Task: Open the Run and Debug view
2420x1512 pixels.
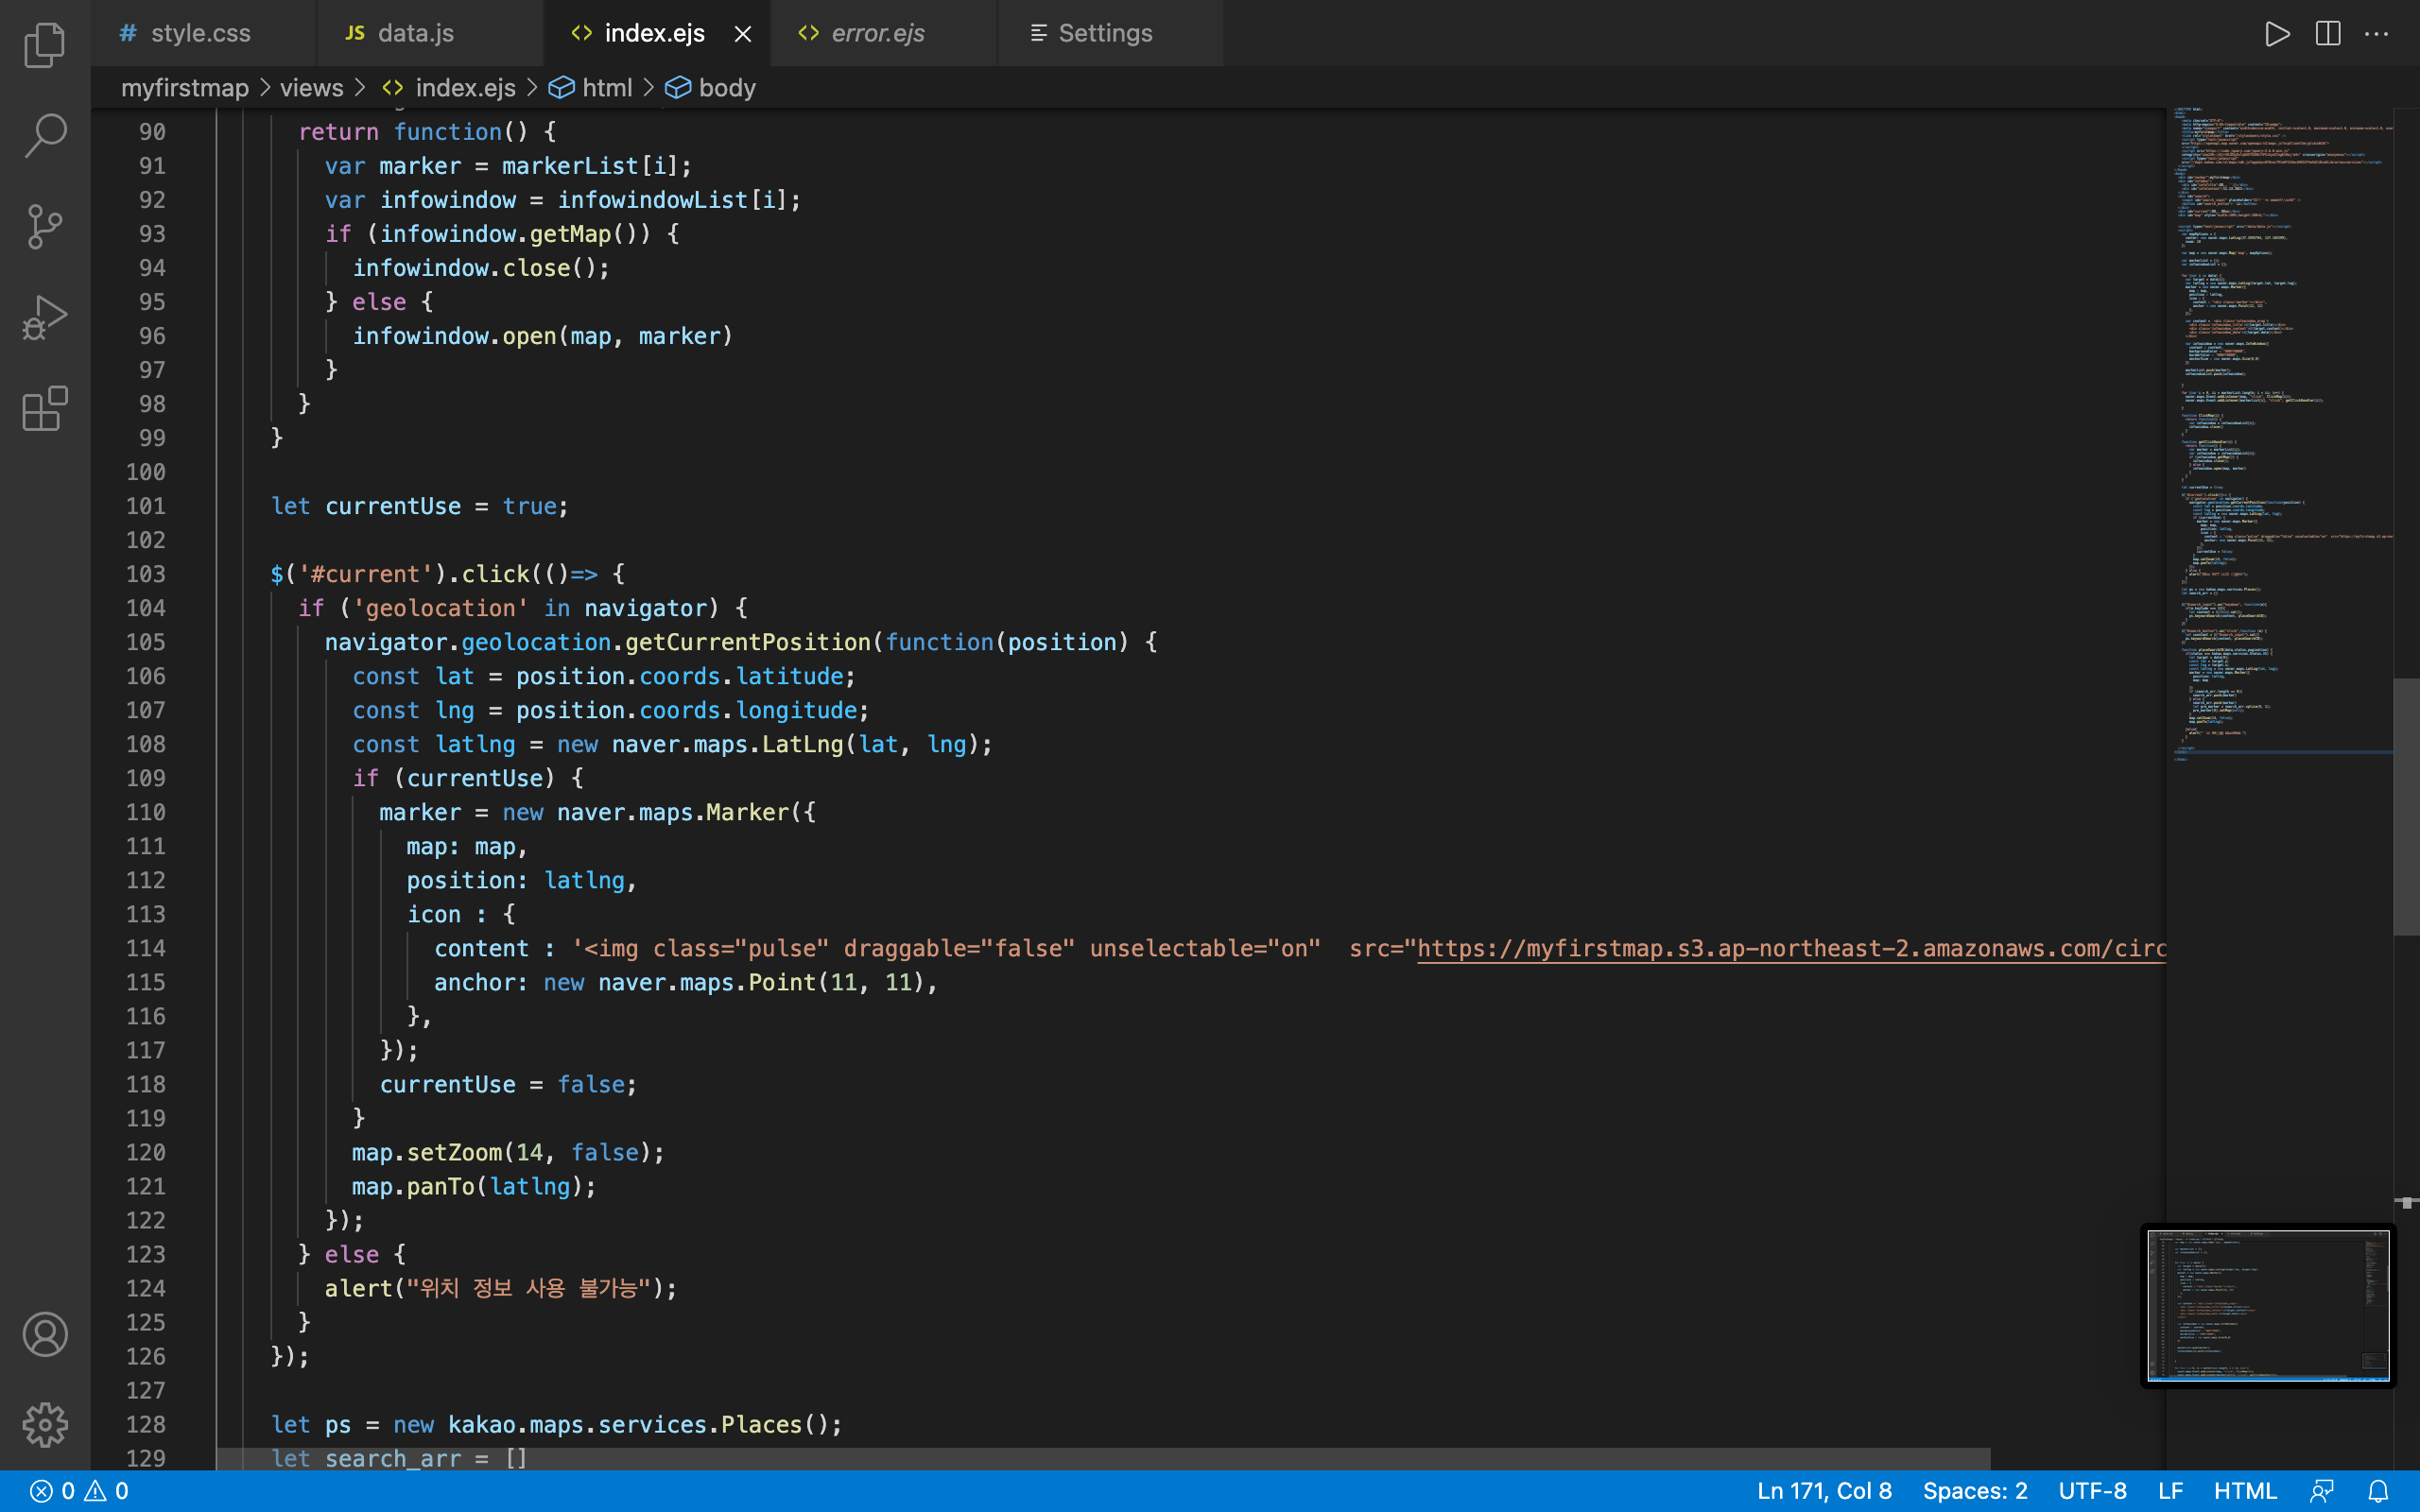Action: tap(45, 318)
